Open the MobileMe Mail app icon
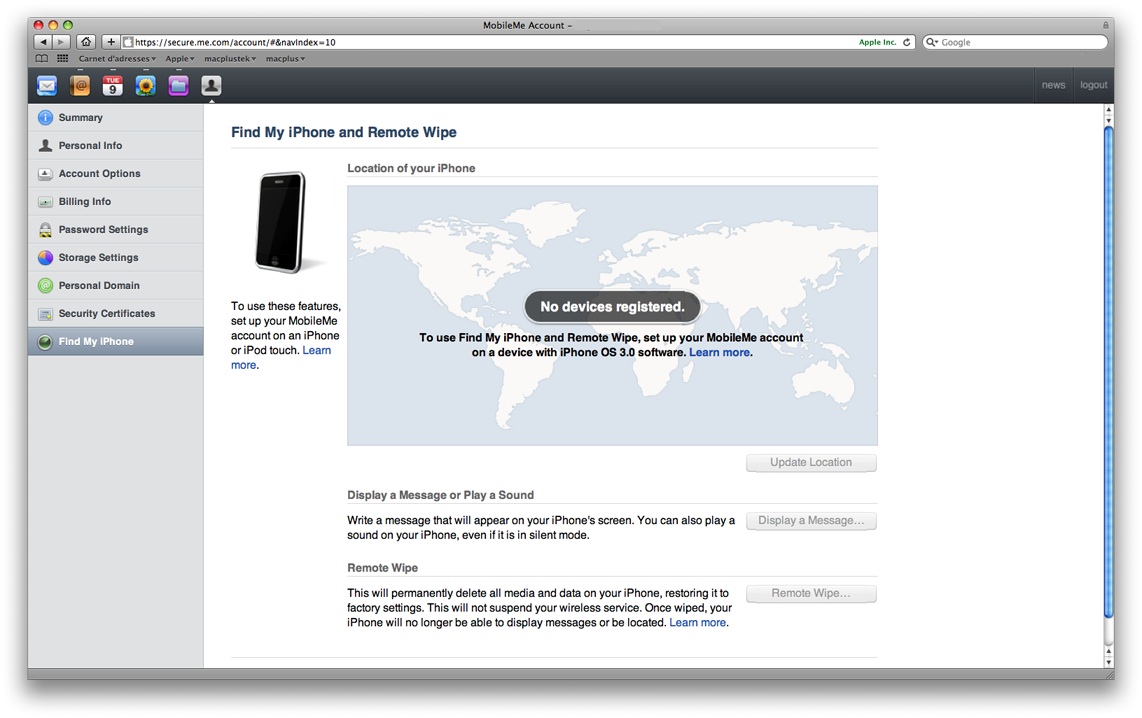 click(x=47, y=86)
